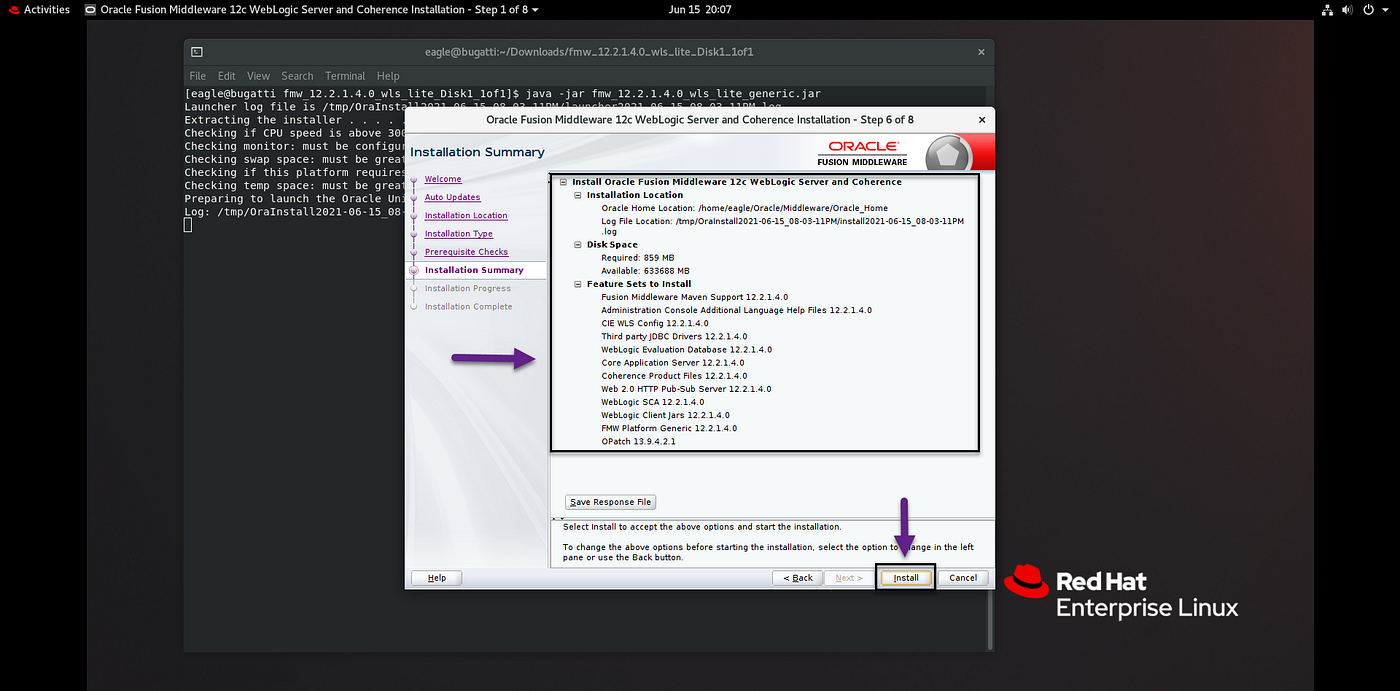Open the File menu in terminal
The image size is (1400, 691).
198,76
